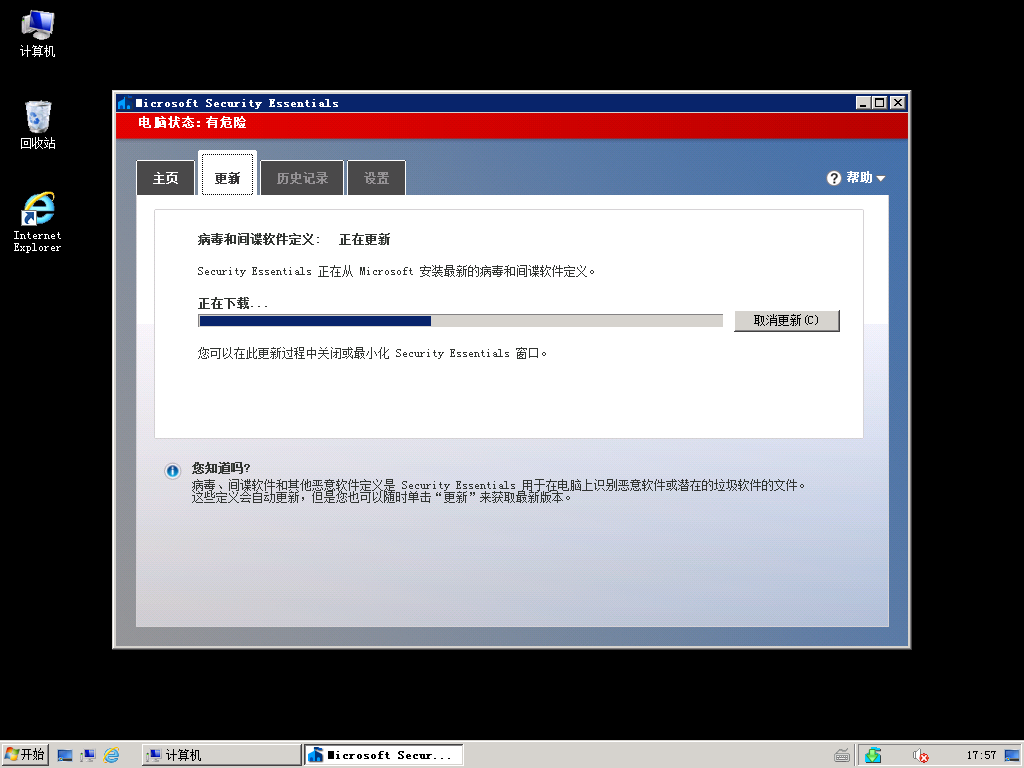Screen dimensions: 1024x768
Task: Click the keyboard icon in system tray
Action: pos(842,756)
